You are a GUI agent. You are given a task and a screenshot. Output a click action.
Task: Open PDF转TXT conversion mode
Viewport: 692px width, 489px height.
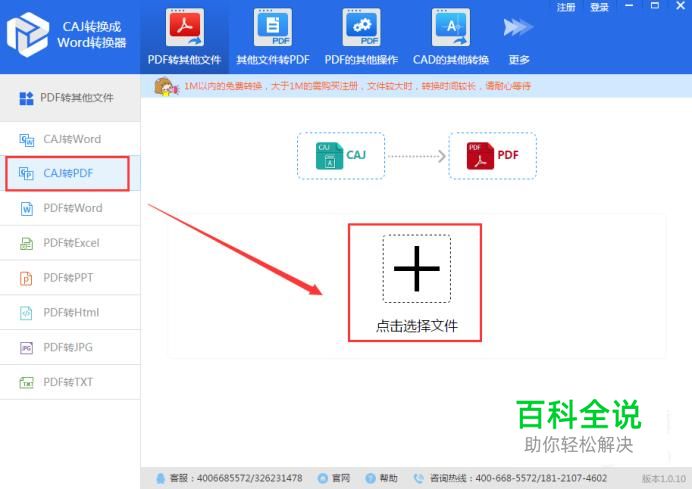click(x=70, y=382)
